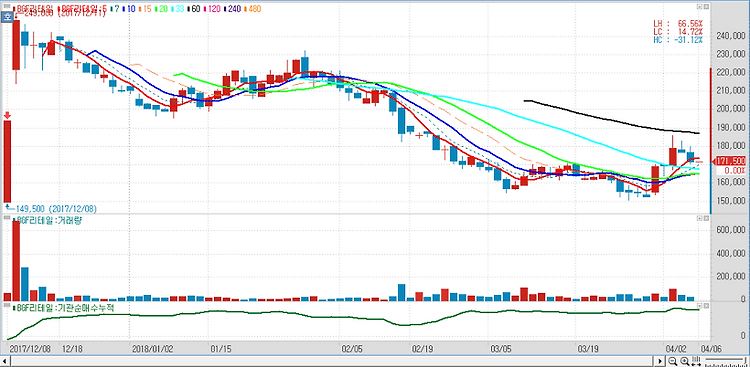Click the 600,000 volume axis label
The height and width of the screenshot is (367, 750).
tap(732, 230)
